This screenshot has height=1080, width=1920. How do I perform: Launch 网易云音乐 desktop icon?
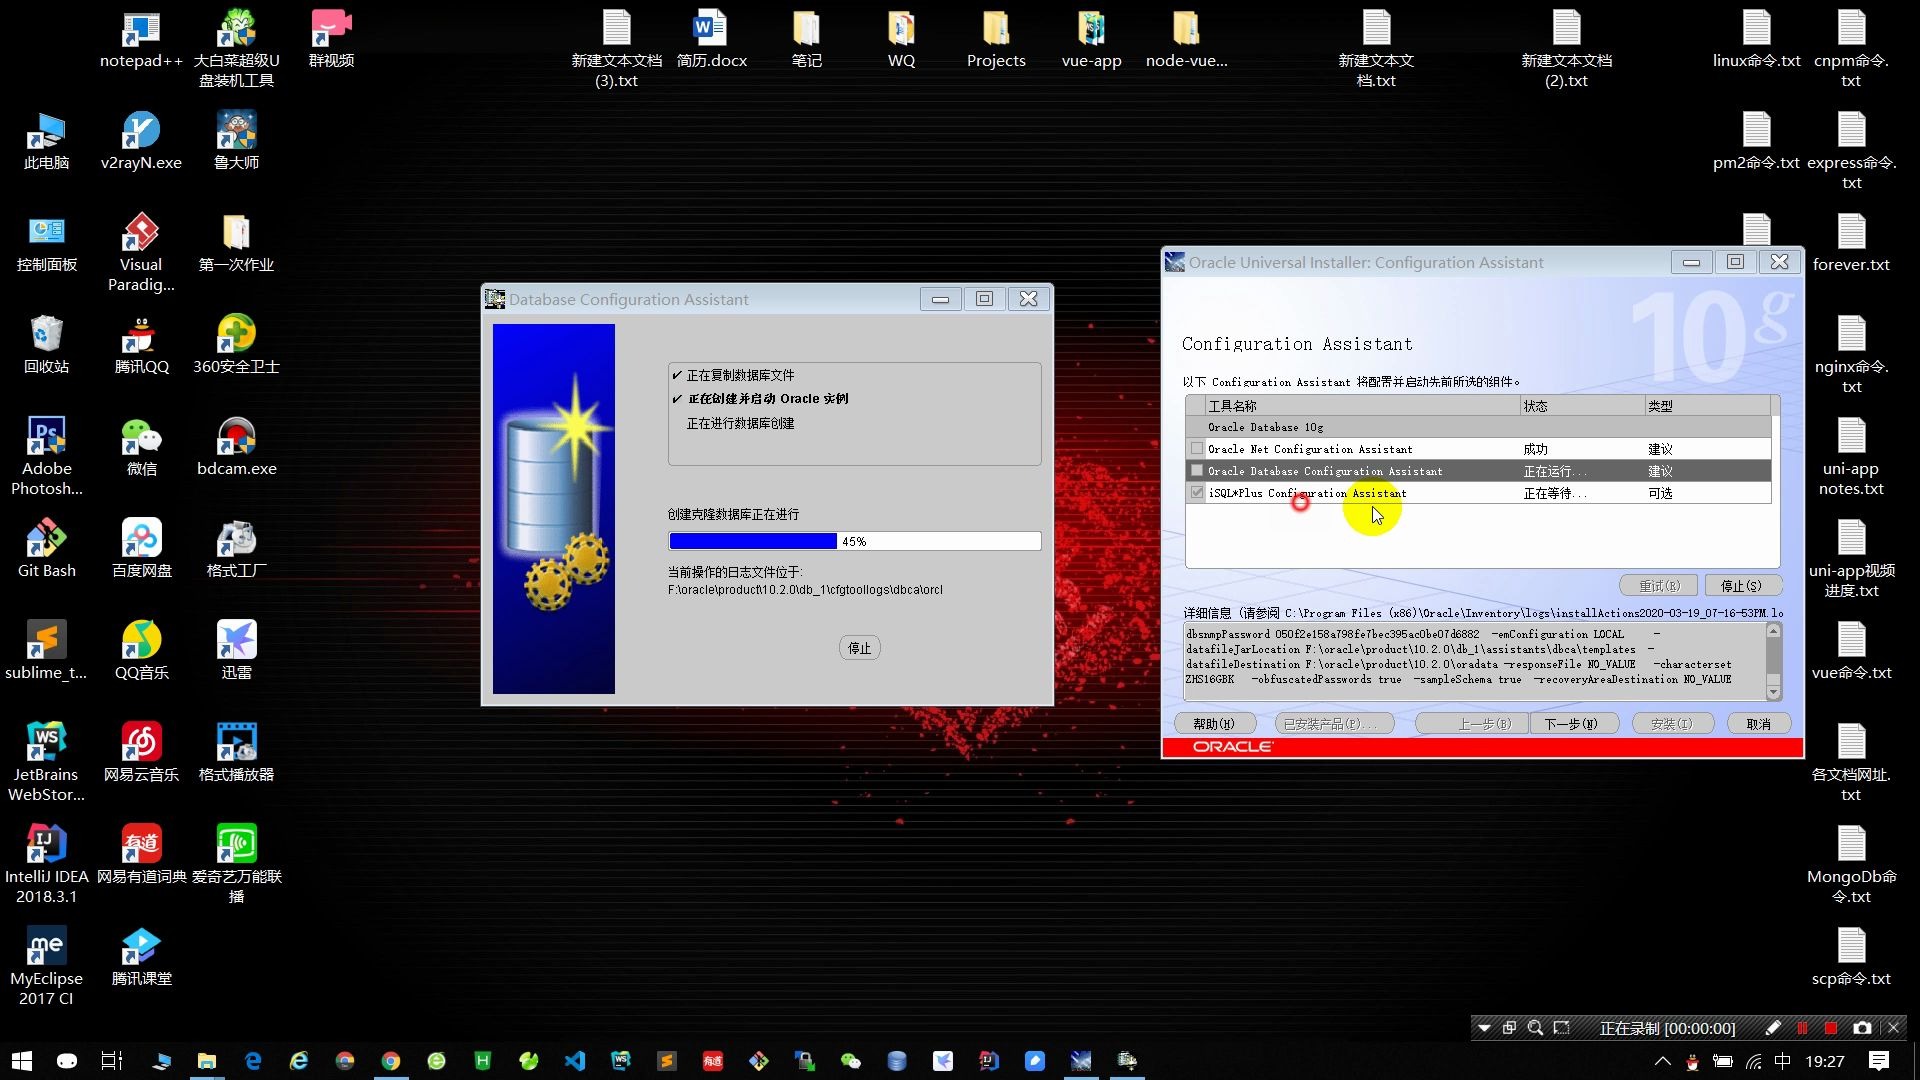(141, 753)
